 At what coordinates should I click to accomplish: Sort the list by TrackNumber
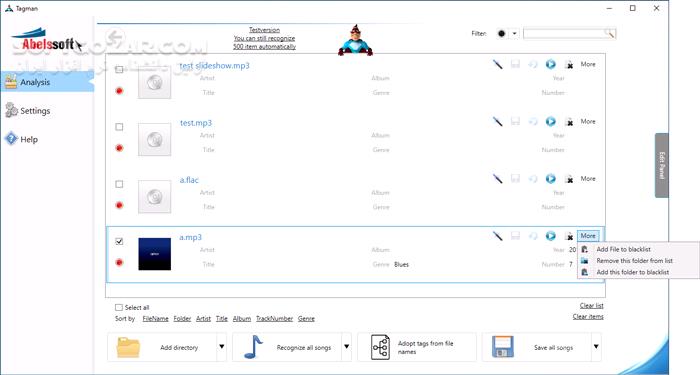click(x=274, y=319)
